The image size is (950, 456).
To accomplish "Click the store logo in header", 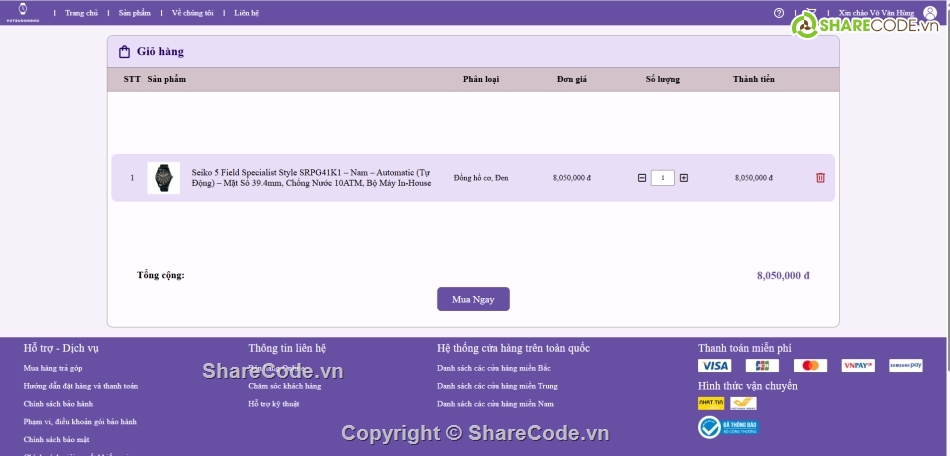I will pos(22,11).
